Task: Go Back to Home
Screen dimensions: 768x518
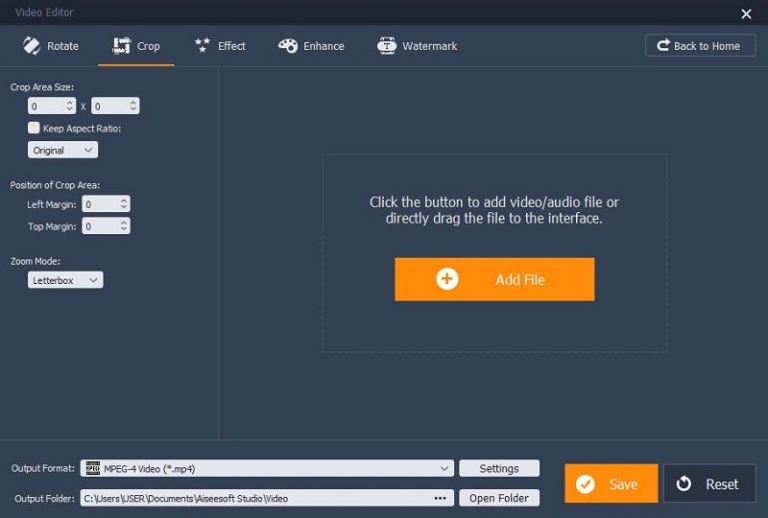Action: (x=700, y=46)
